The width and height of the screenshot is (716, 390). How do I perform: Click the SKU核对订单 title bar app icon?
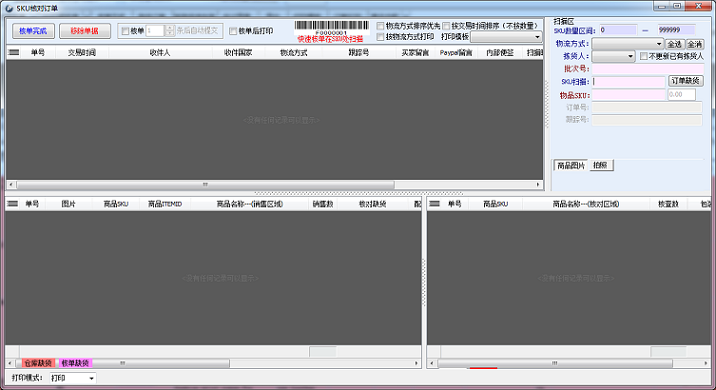pos(9,8)
